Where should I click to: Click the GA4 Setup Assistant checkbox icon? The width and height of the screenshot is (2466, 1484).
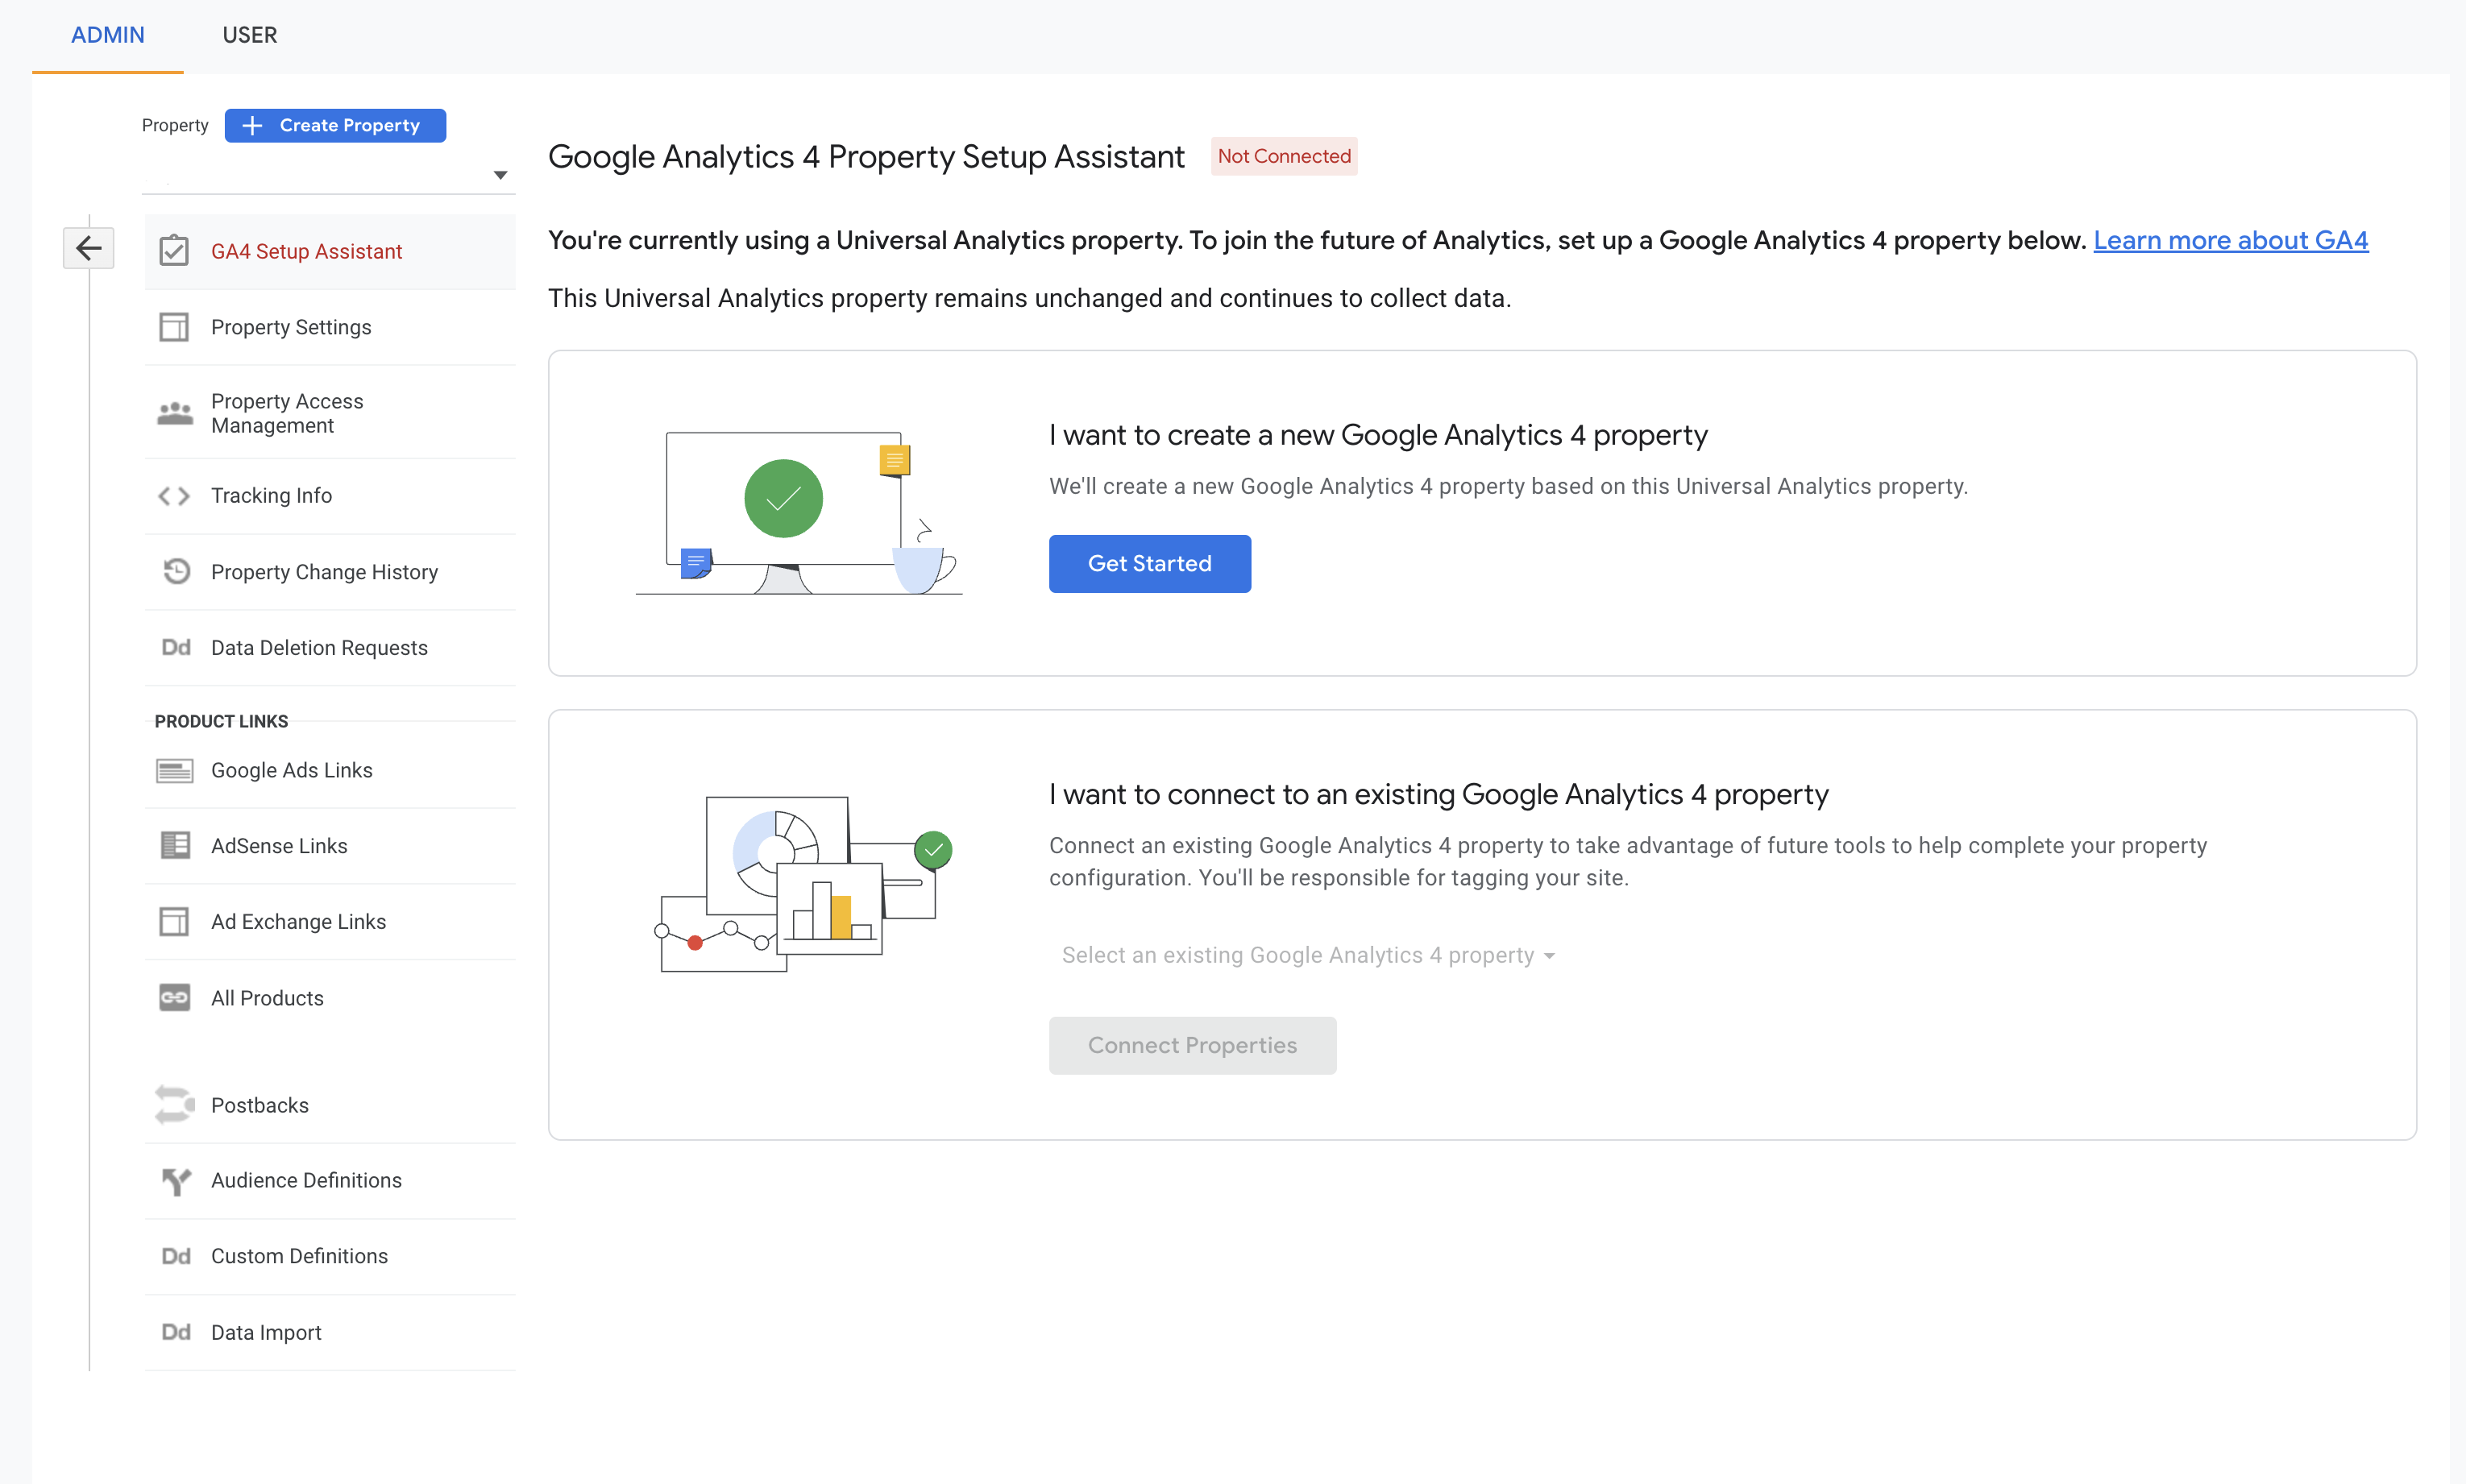tap(174, 250)
